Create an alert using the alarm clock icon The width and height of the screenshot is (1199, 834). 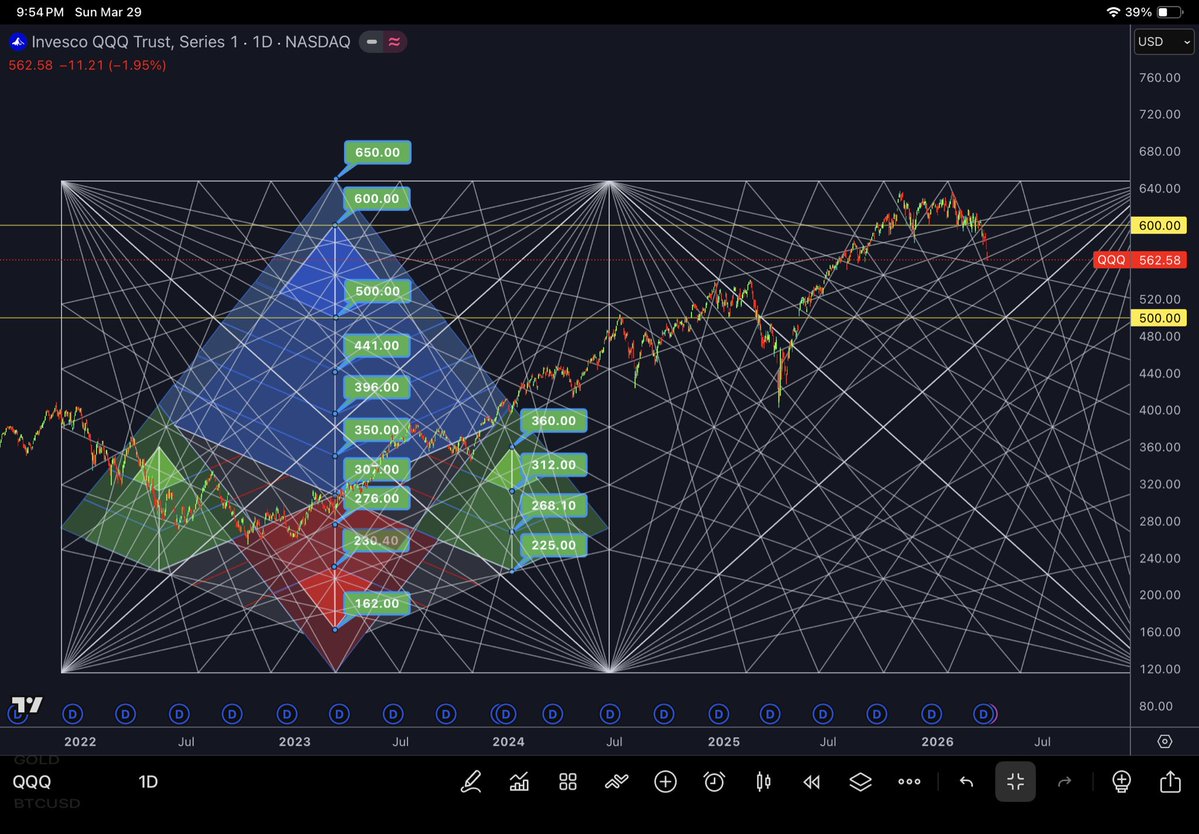coord(713,782)
